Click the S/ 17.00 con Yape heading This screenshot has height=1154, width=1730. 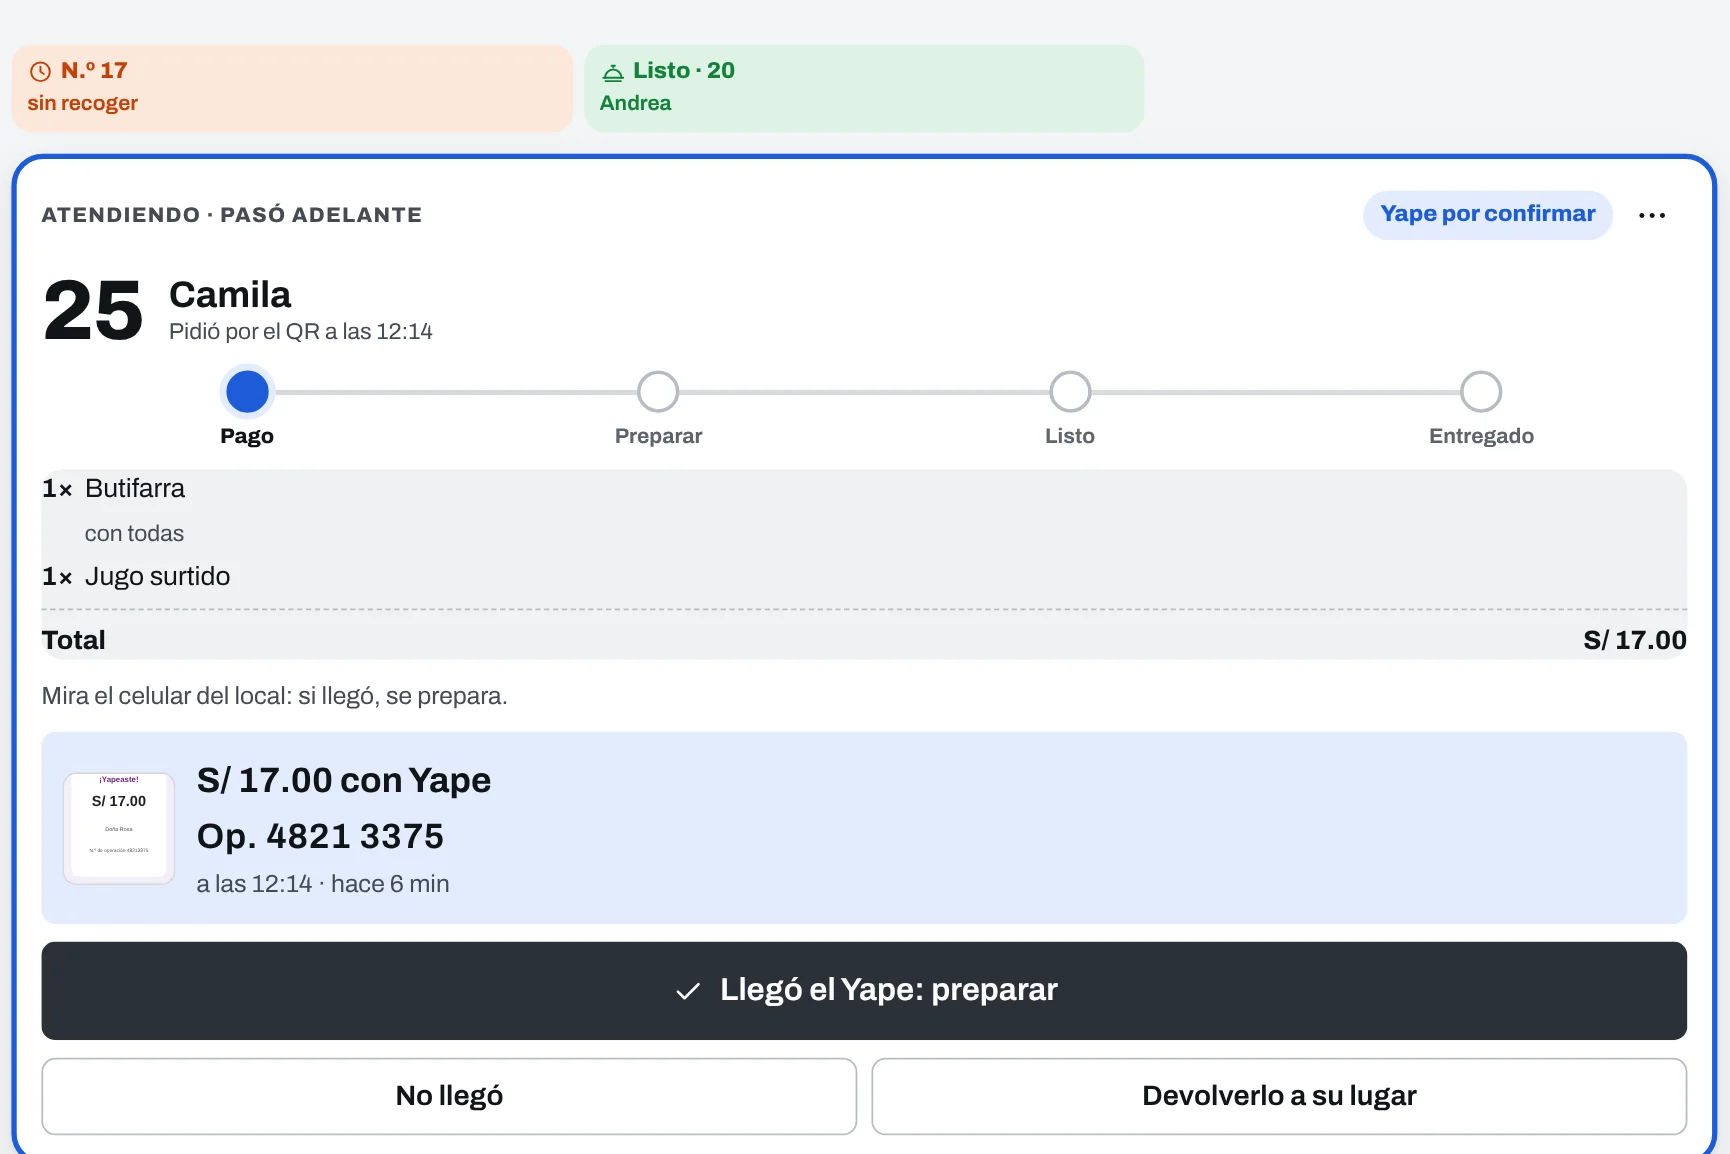(x=344, y=780)
